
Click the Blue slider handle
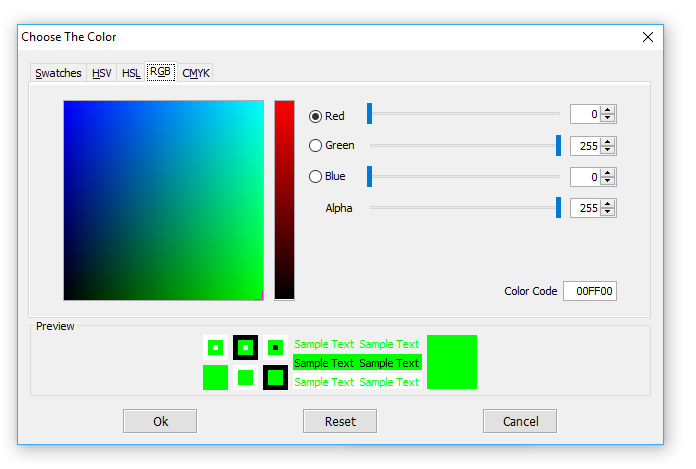[369, 177]
